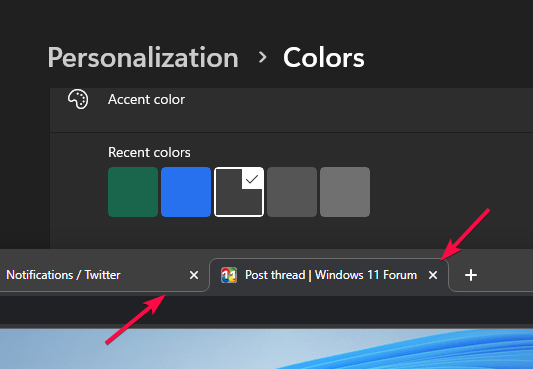
Task: Click the Colors breadcrumb heading
Action: click(x=324, y=57)
